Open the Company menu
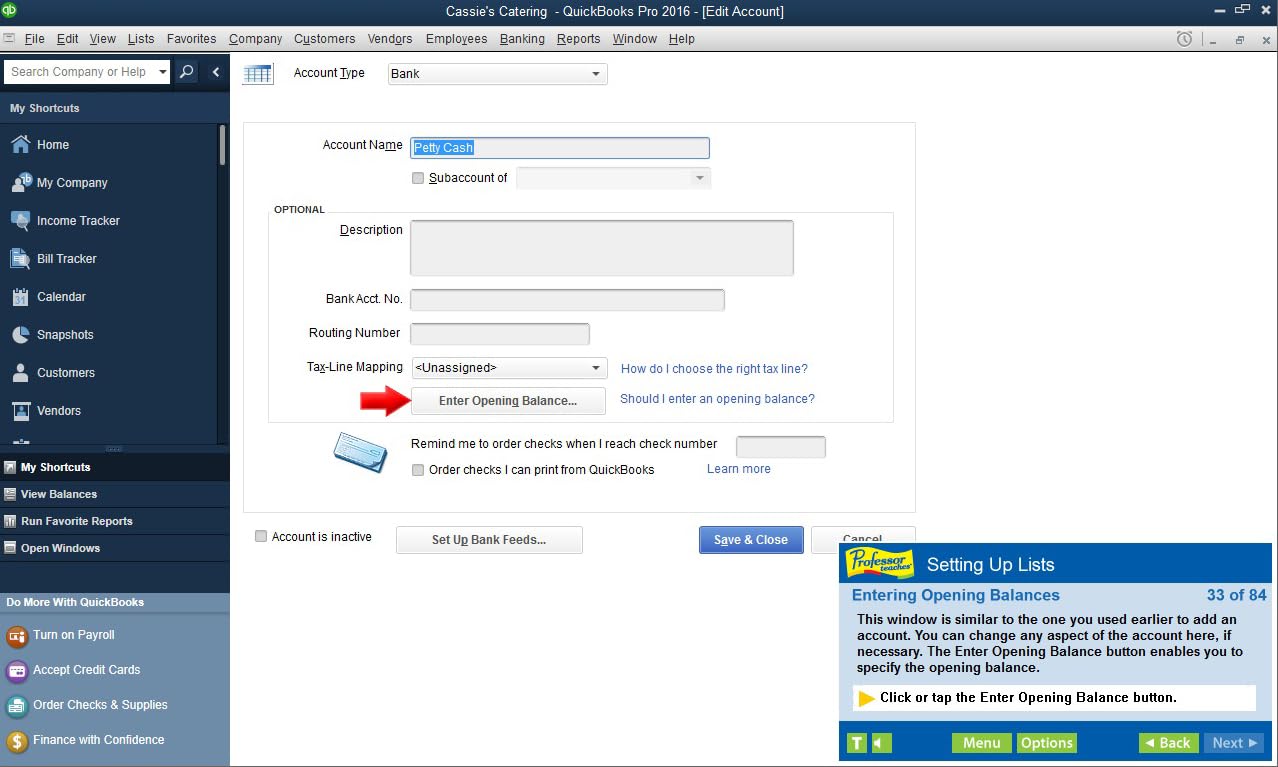Viewport: 1278px width, 767px height. [255, 39]
